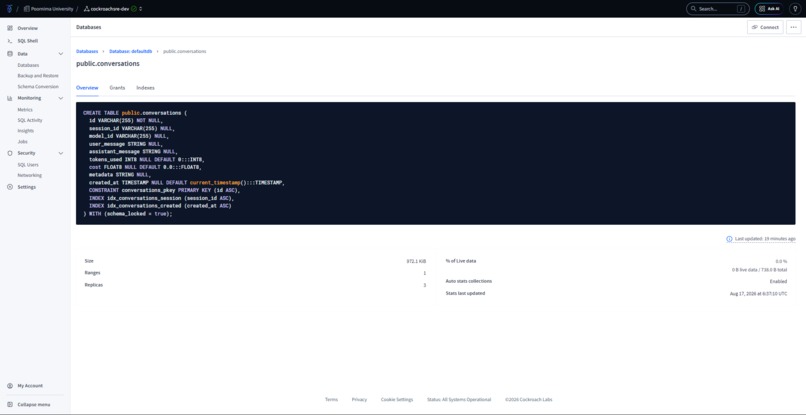Screen dimensions: 806x415
Task: Click the lightbulb icon in top bar
Action: point(795,9)
